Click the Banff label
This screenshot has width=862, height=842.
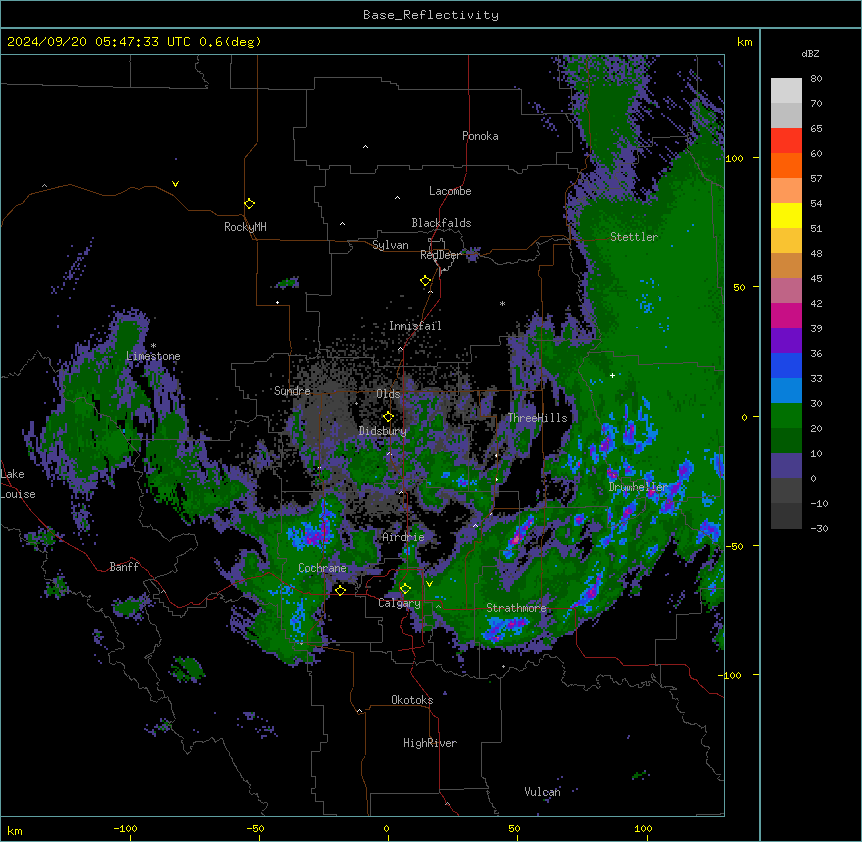pos(124,567)
